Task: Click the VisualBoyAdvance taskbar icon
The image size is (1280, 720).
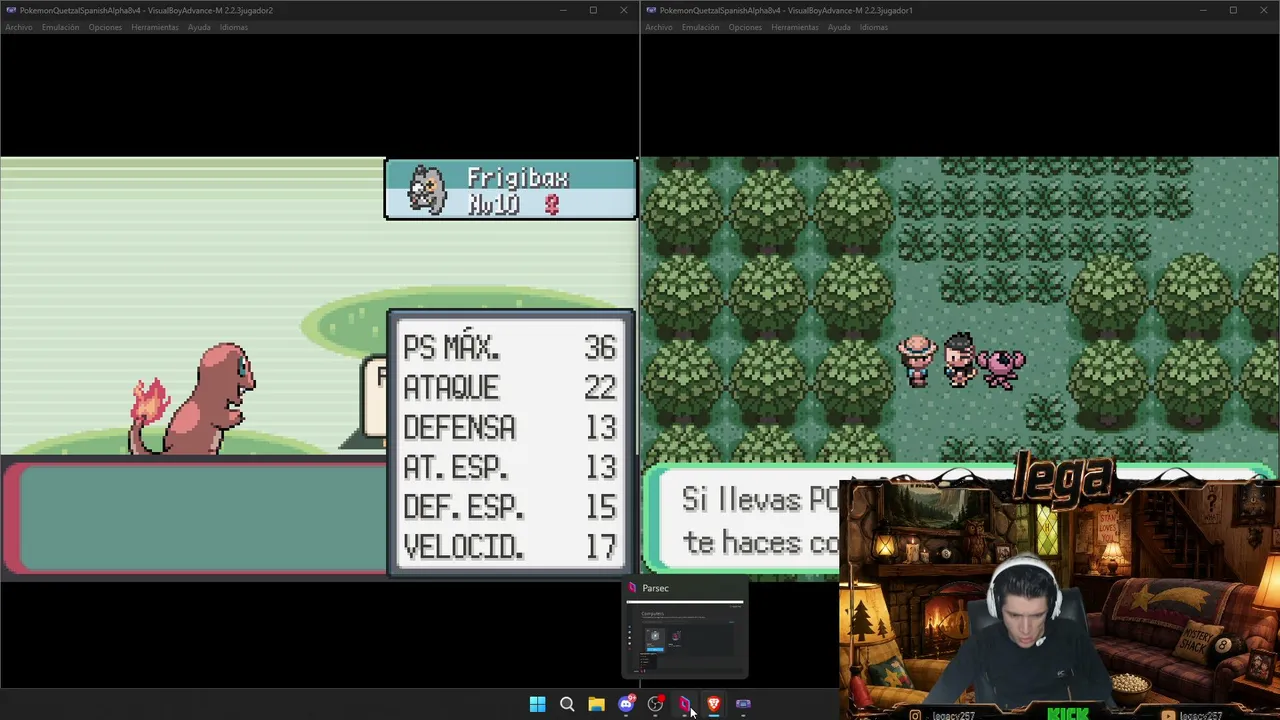Action: (x=743, y=704)
